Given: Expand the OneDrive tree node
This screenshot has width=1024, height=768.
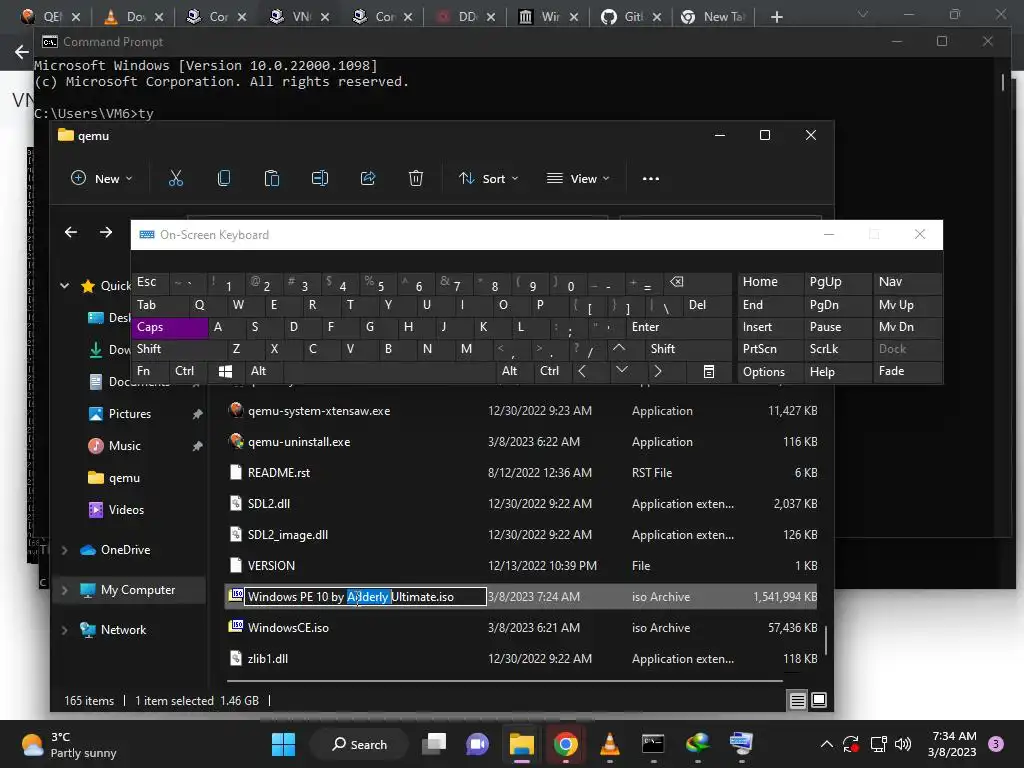Looking at the screenshot, I should click(x=65, y=550).
